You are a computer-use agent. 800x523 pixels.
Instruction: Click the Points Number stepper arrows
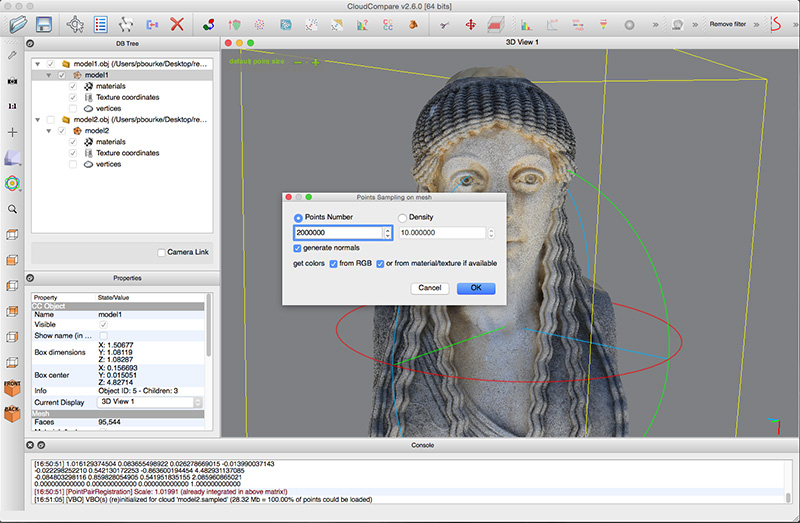[388, 233]
